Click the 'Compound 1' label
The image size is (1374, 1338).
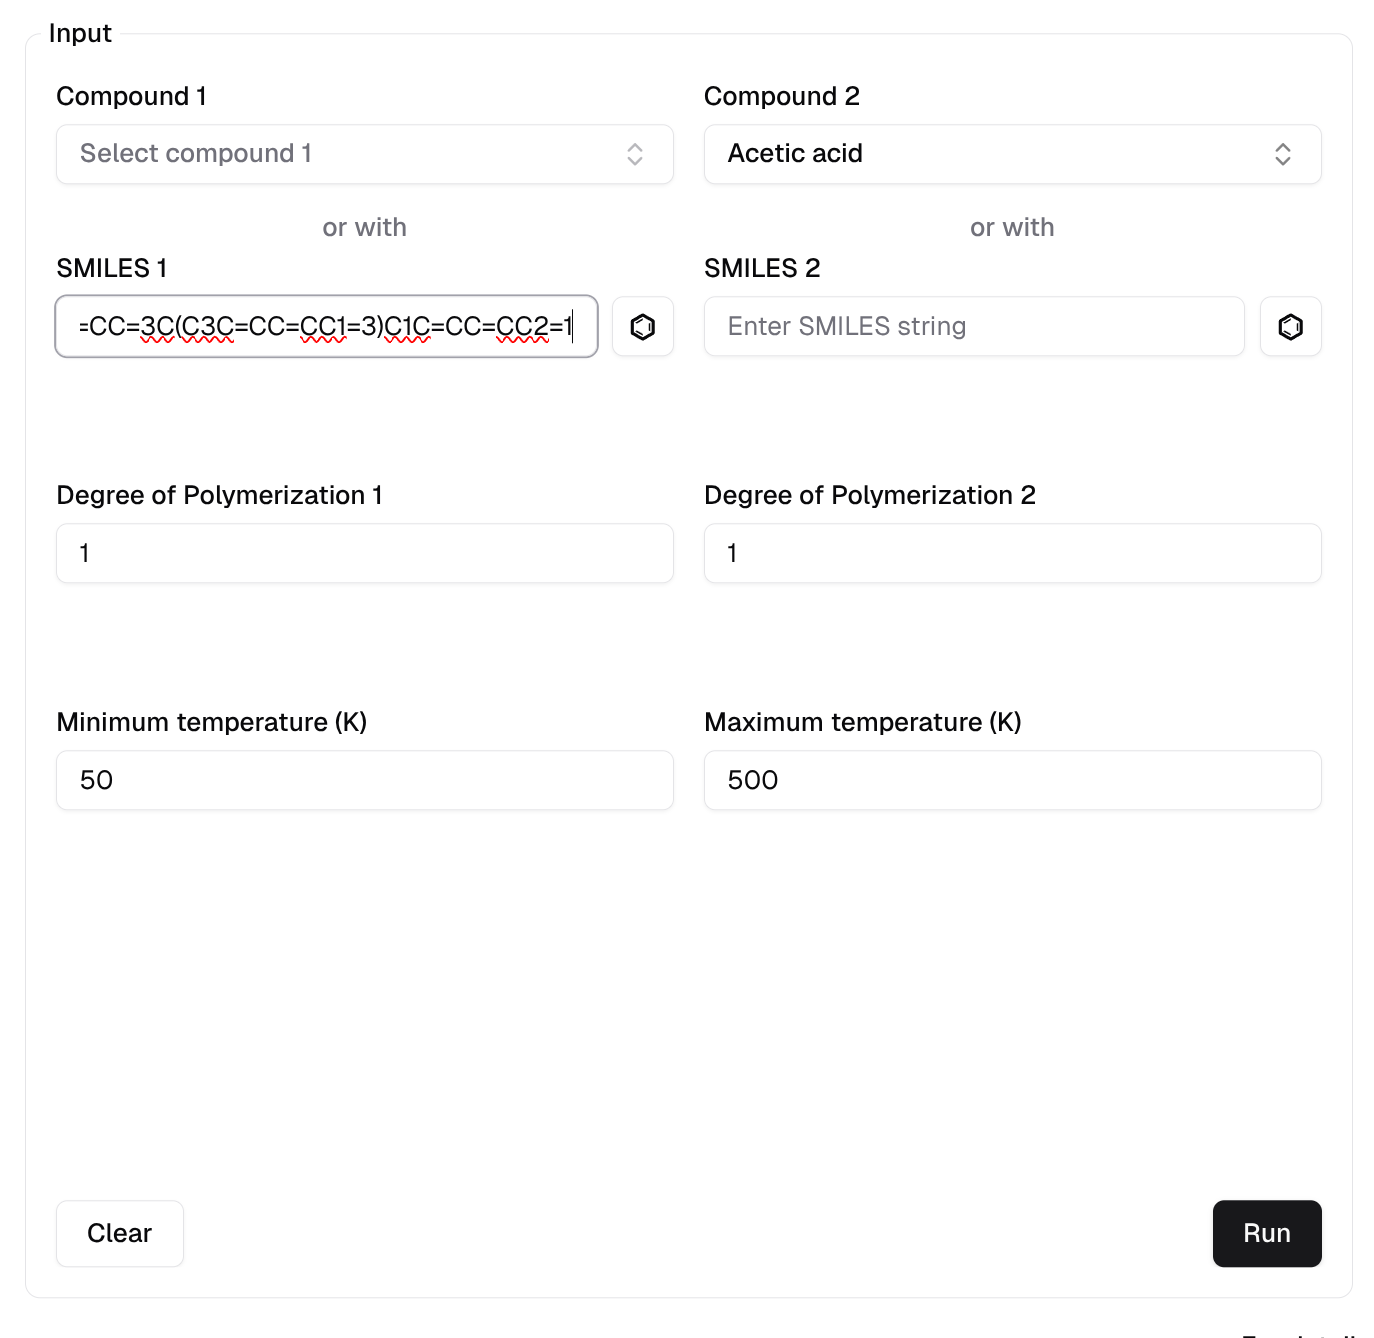131,96
